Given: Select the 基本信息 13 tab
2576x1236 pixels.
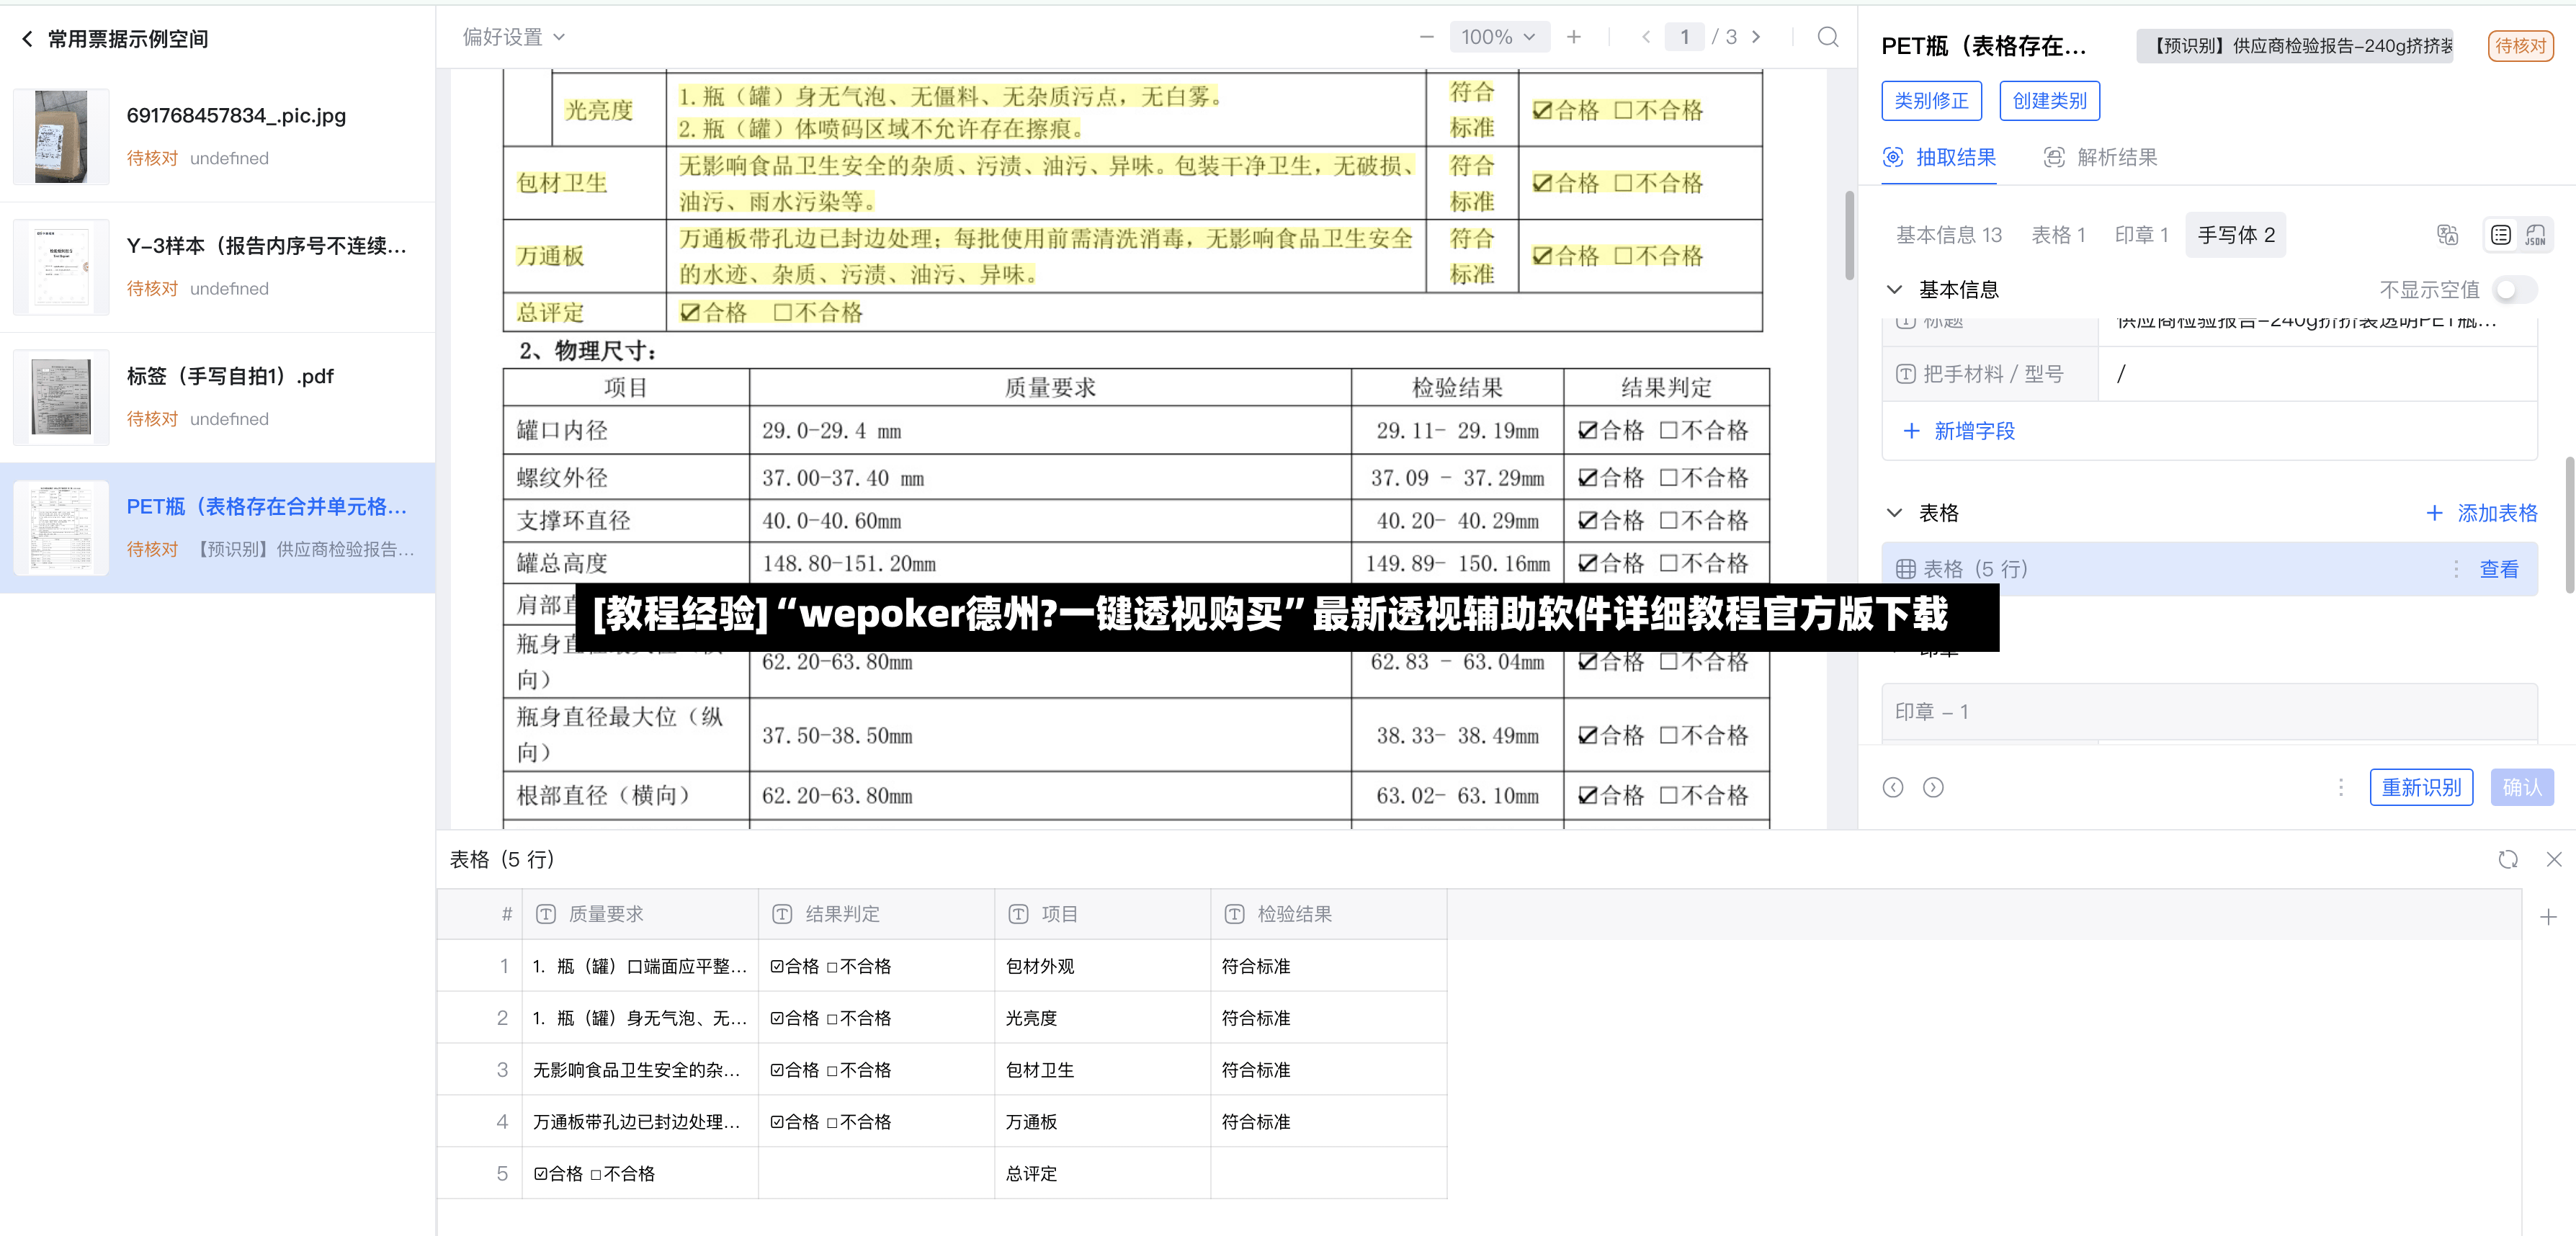Looking at the screenshot, I should point(1949,235).
